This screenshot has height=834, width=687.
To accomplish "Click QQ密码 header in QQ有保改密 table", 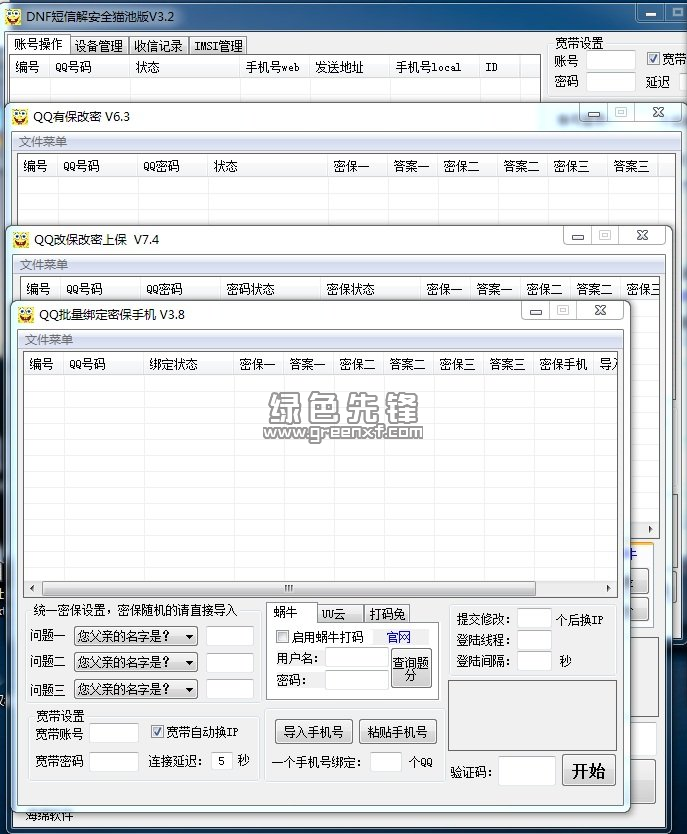I will pos(173,166).
